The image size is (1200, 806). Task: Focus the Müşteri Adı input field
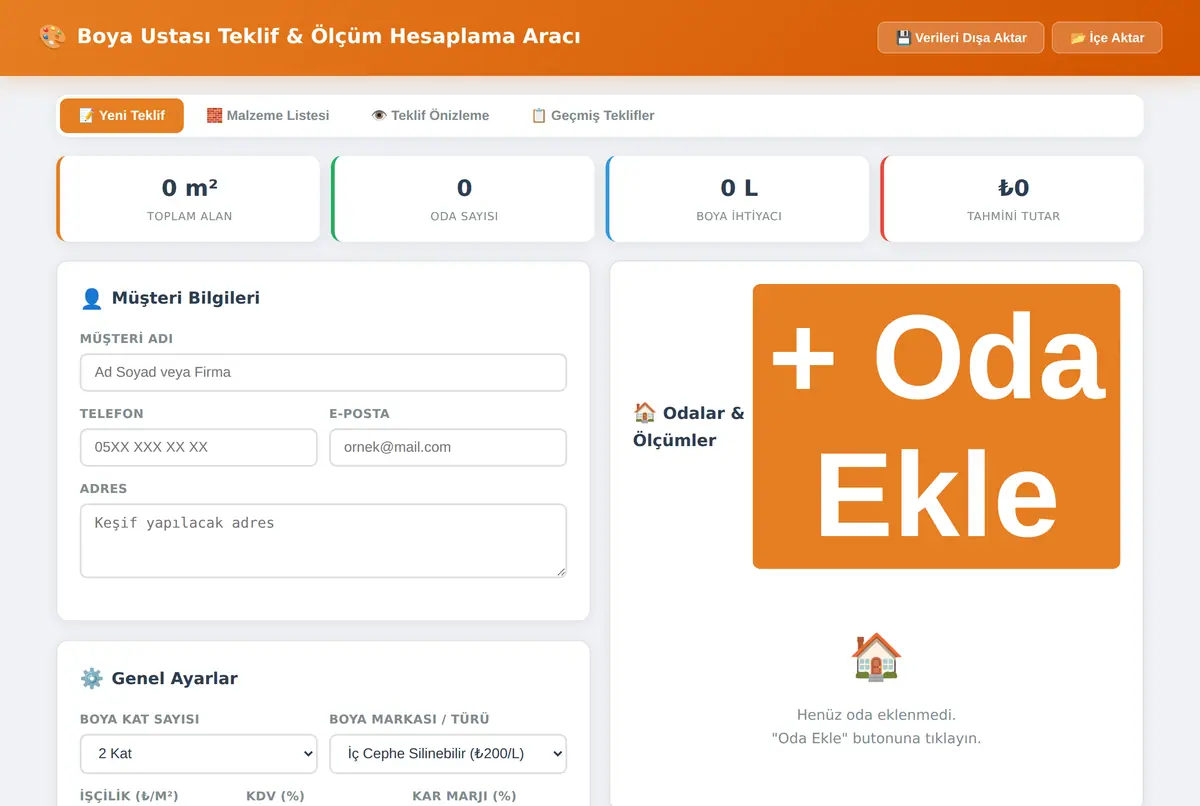(x=323, y=372)
